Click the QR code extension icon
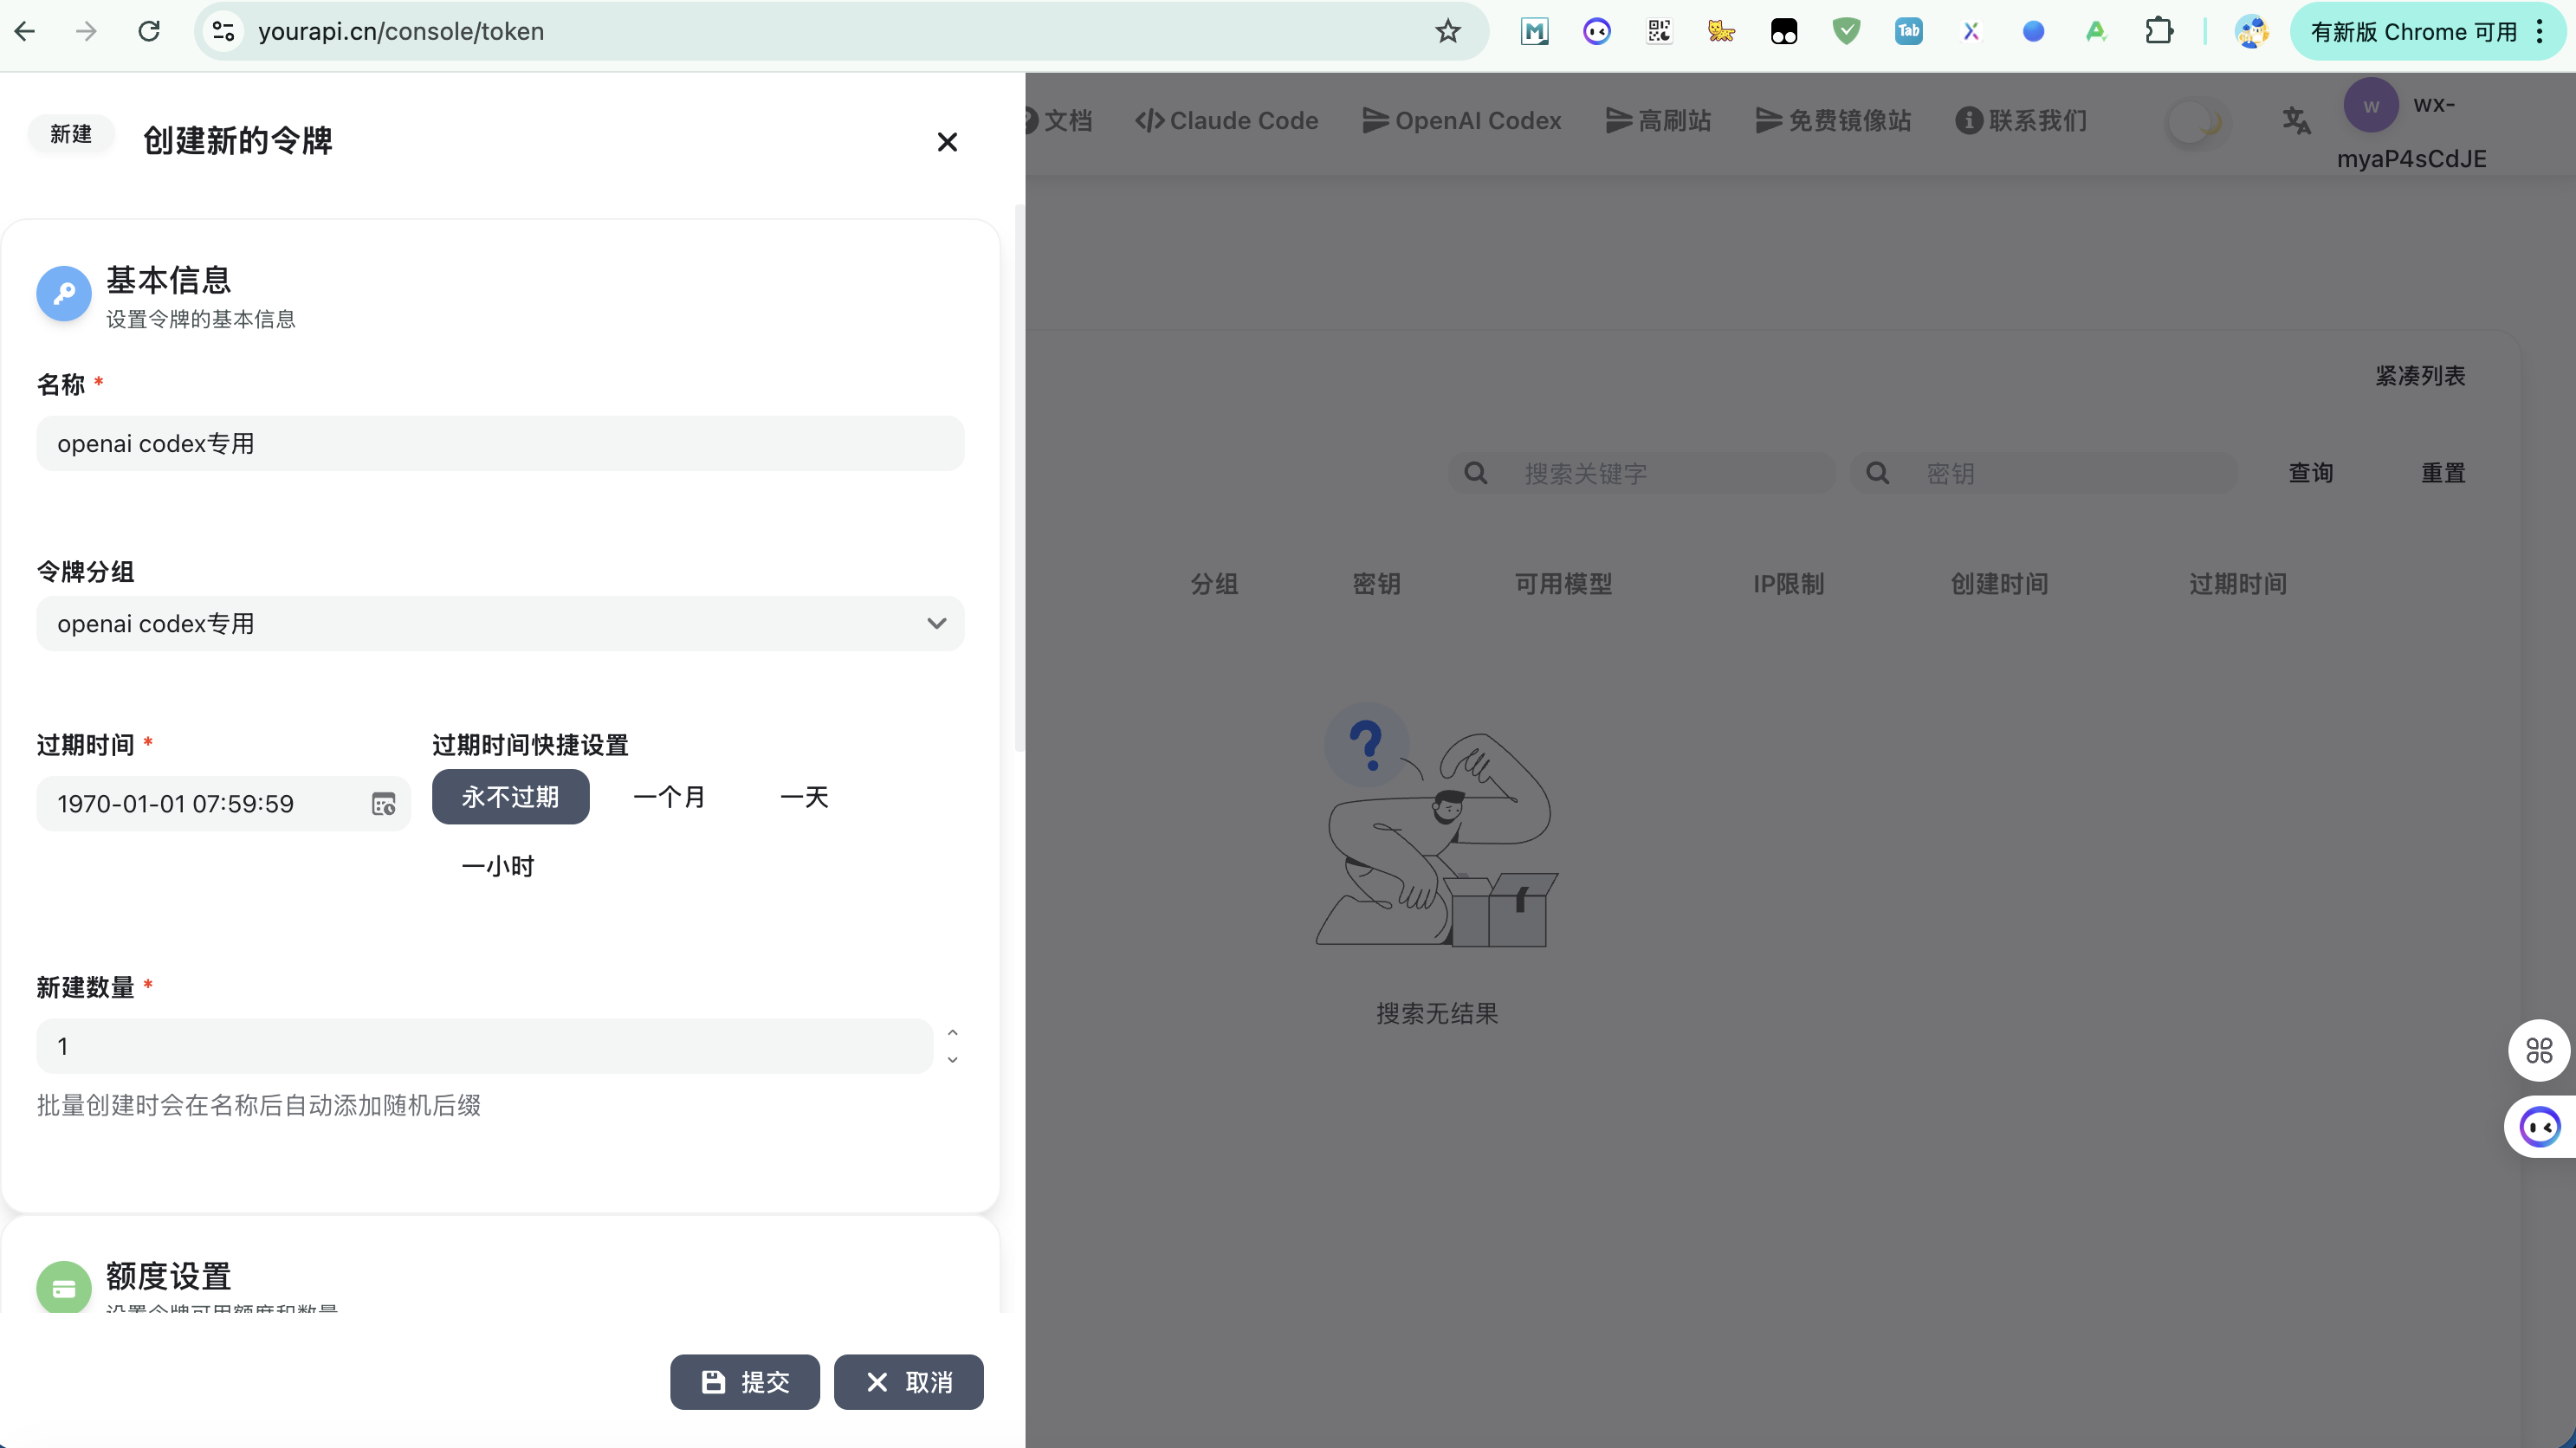Image resolution: width=2576 pixels, height=1448 pixels. tap(1659, 32)
